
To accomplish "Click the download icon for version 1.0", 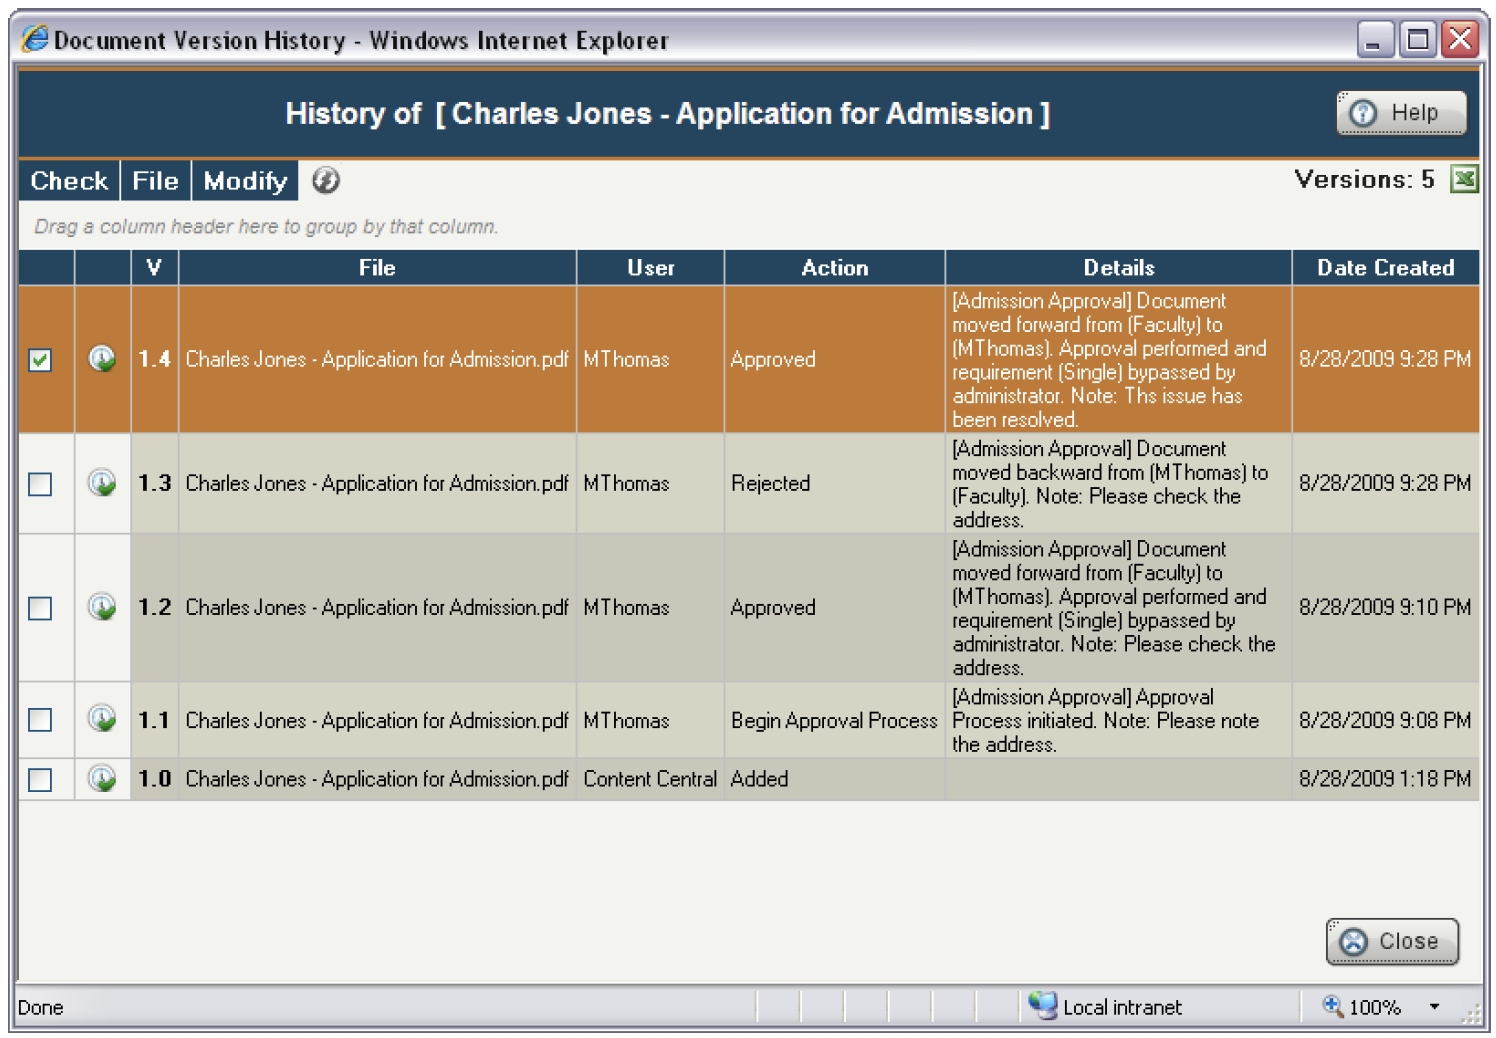I will click(102, 778).
